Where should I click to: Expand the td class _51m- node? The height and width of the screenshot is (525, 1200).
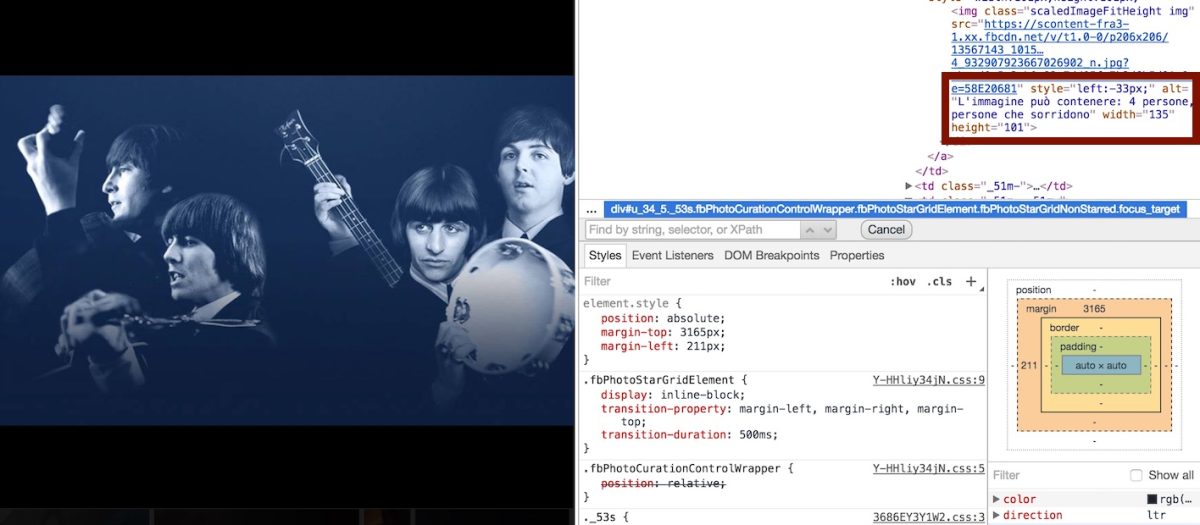(x=908, y=186)
